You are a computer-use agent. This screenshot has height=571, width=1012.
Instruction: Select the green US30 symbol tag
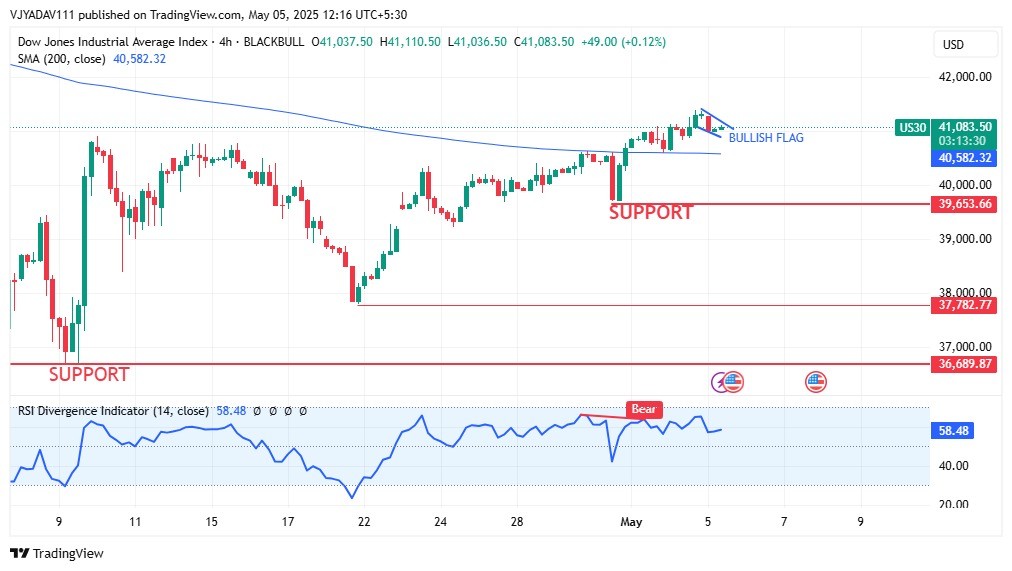(x=911, y=127)
